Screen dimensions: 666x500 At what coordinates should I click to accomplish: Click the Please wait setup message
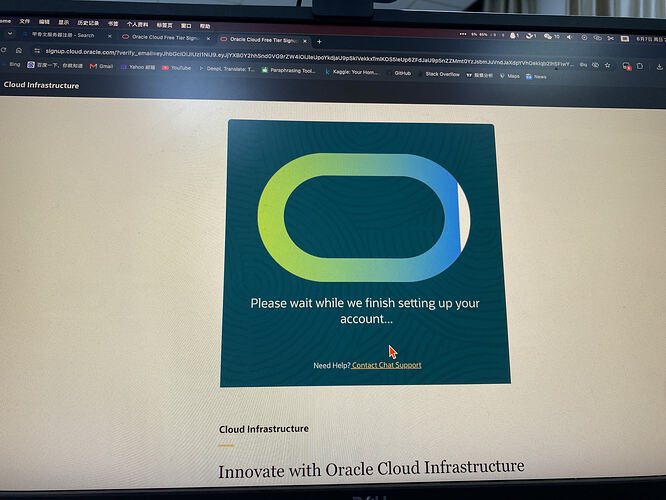pyautogui.click(x=365, y=311)
